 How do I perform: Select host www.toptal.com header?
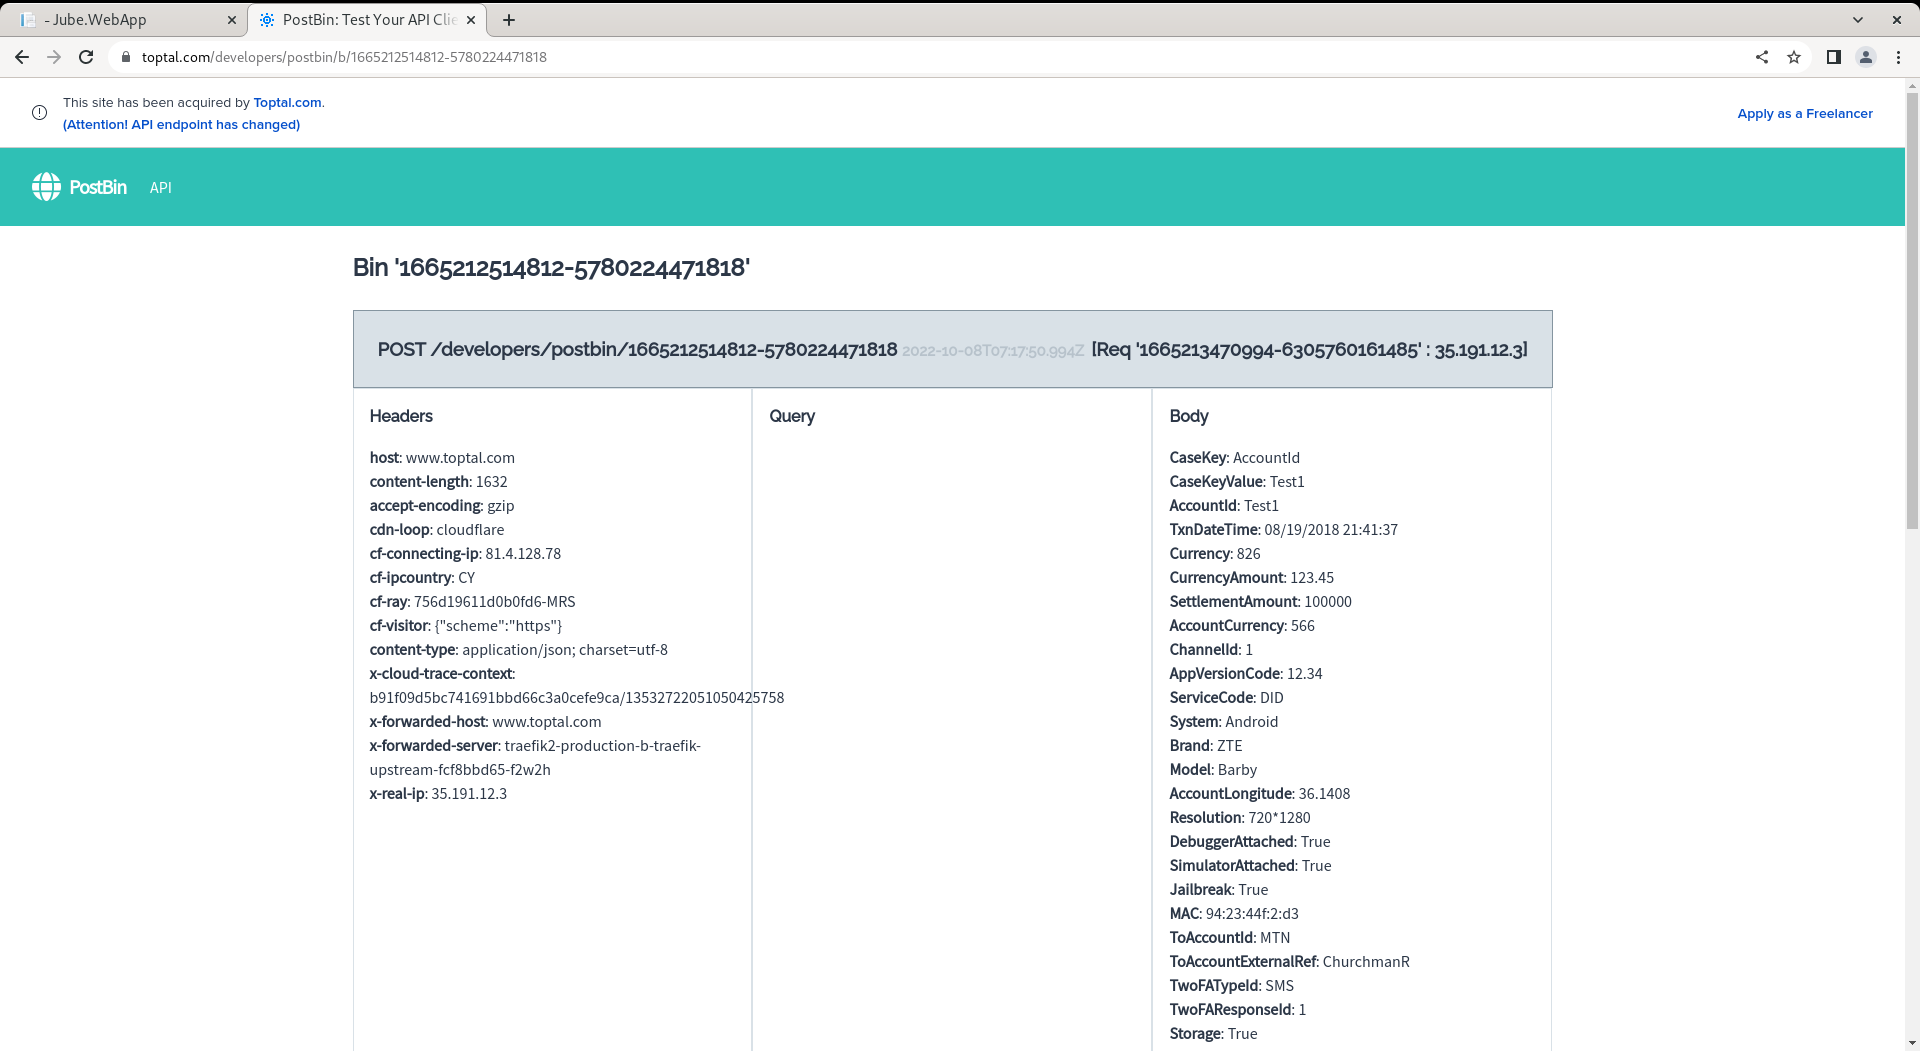[442, 457]
